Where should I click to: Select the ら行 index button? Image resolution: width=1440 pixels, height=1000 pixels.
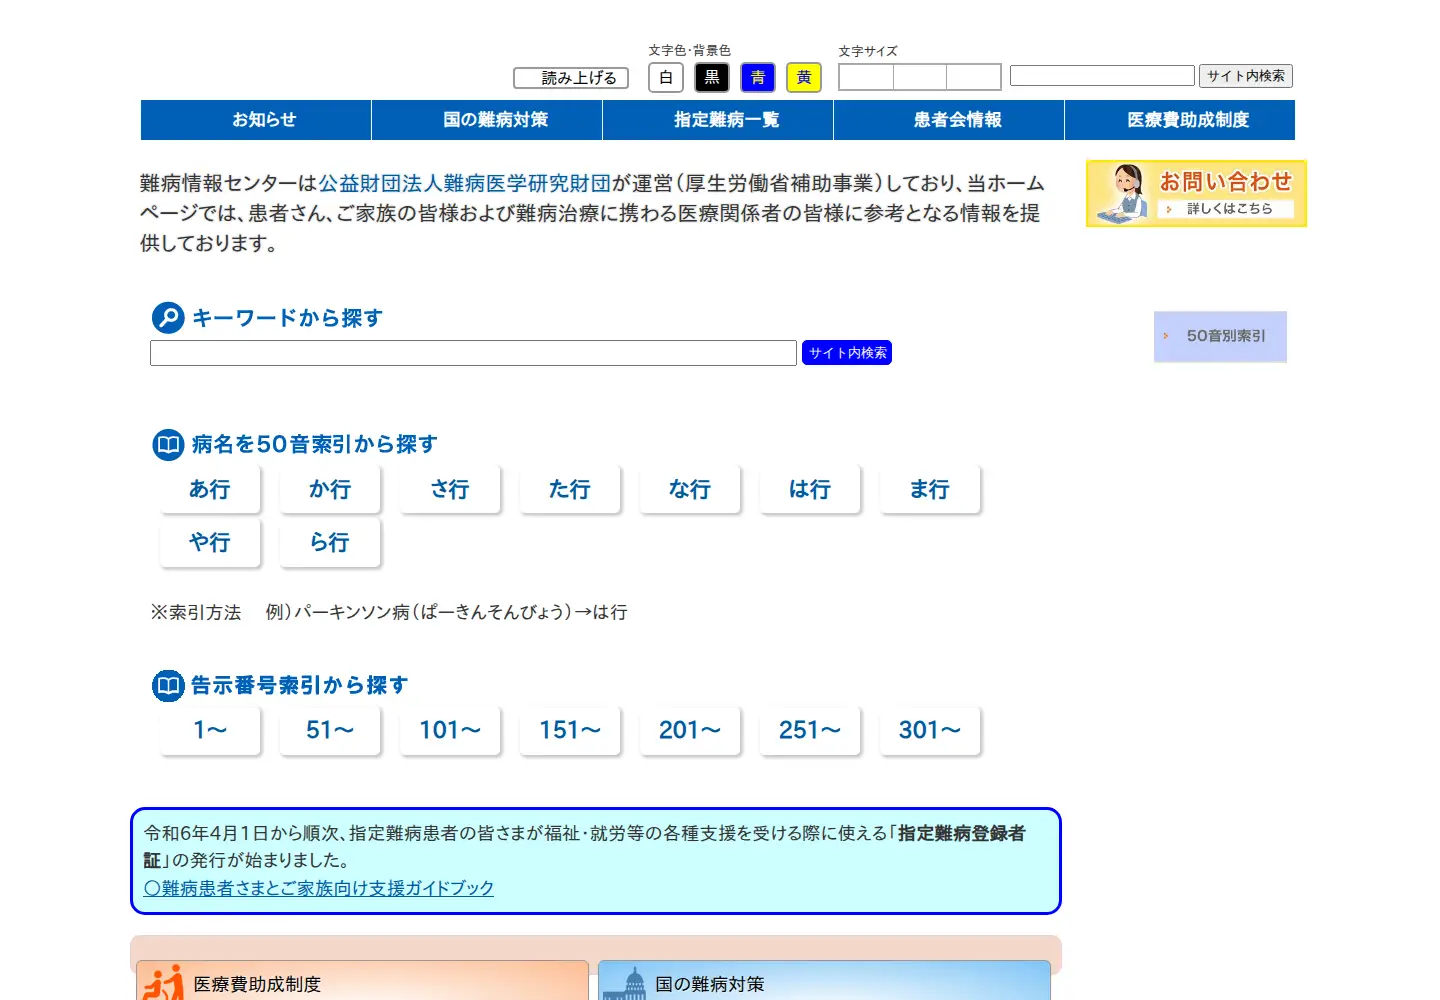click(330, 542)
